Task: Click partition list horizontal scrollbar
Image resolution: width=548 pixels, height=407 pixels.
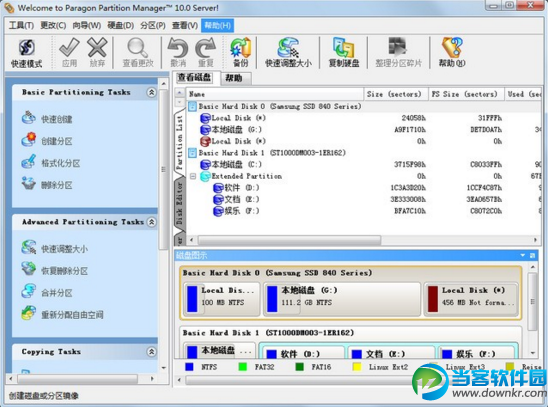Action: click(289, 240)
